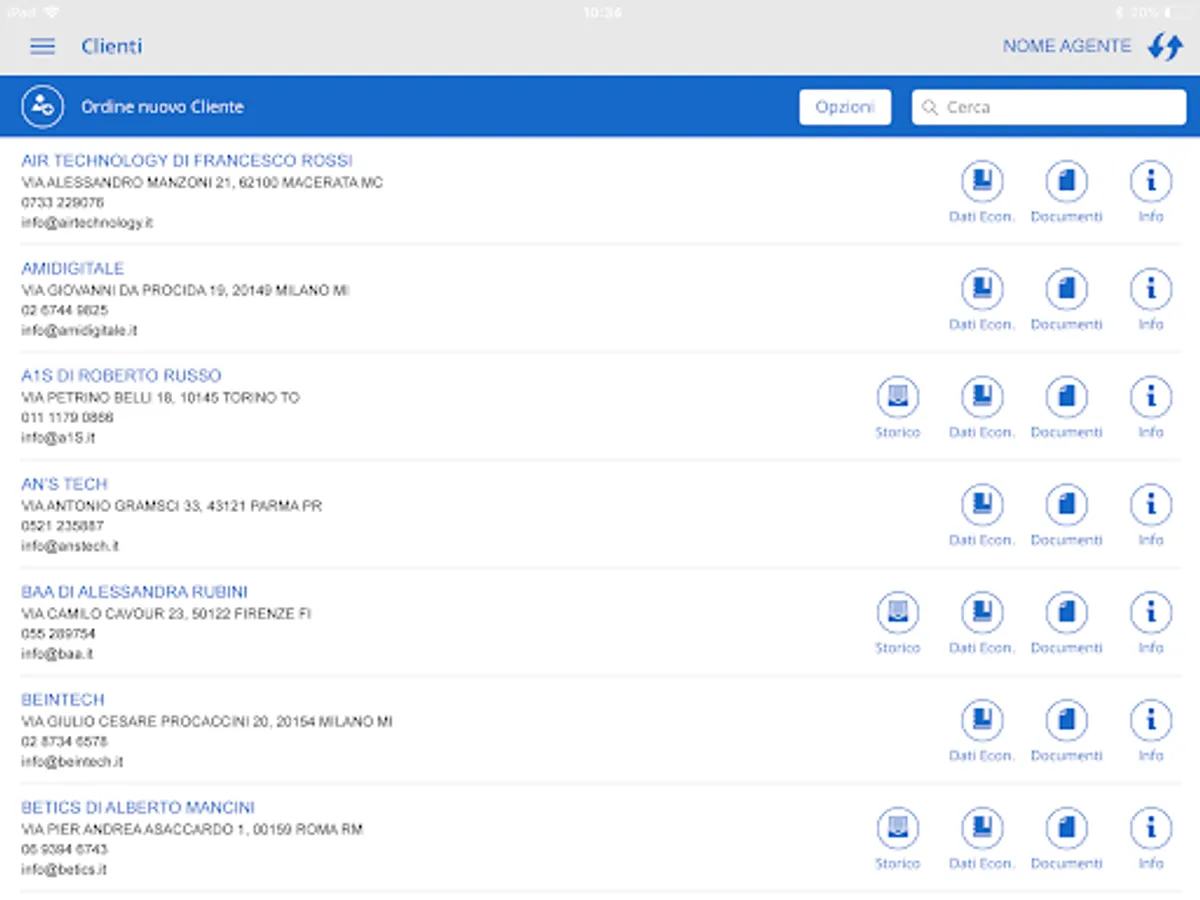Open Documenti for A1S DI ROBERTO RUSSO
1200x900 pixels.
point(1066,408)
